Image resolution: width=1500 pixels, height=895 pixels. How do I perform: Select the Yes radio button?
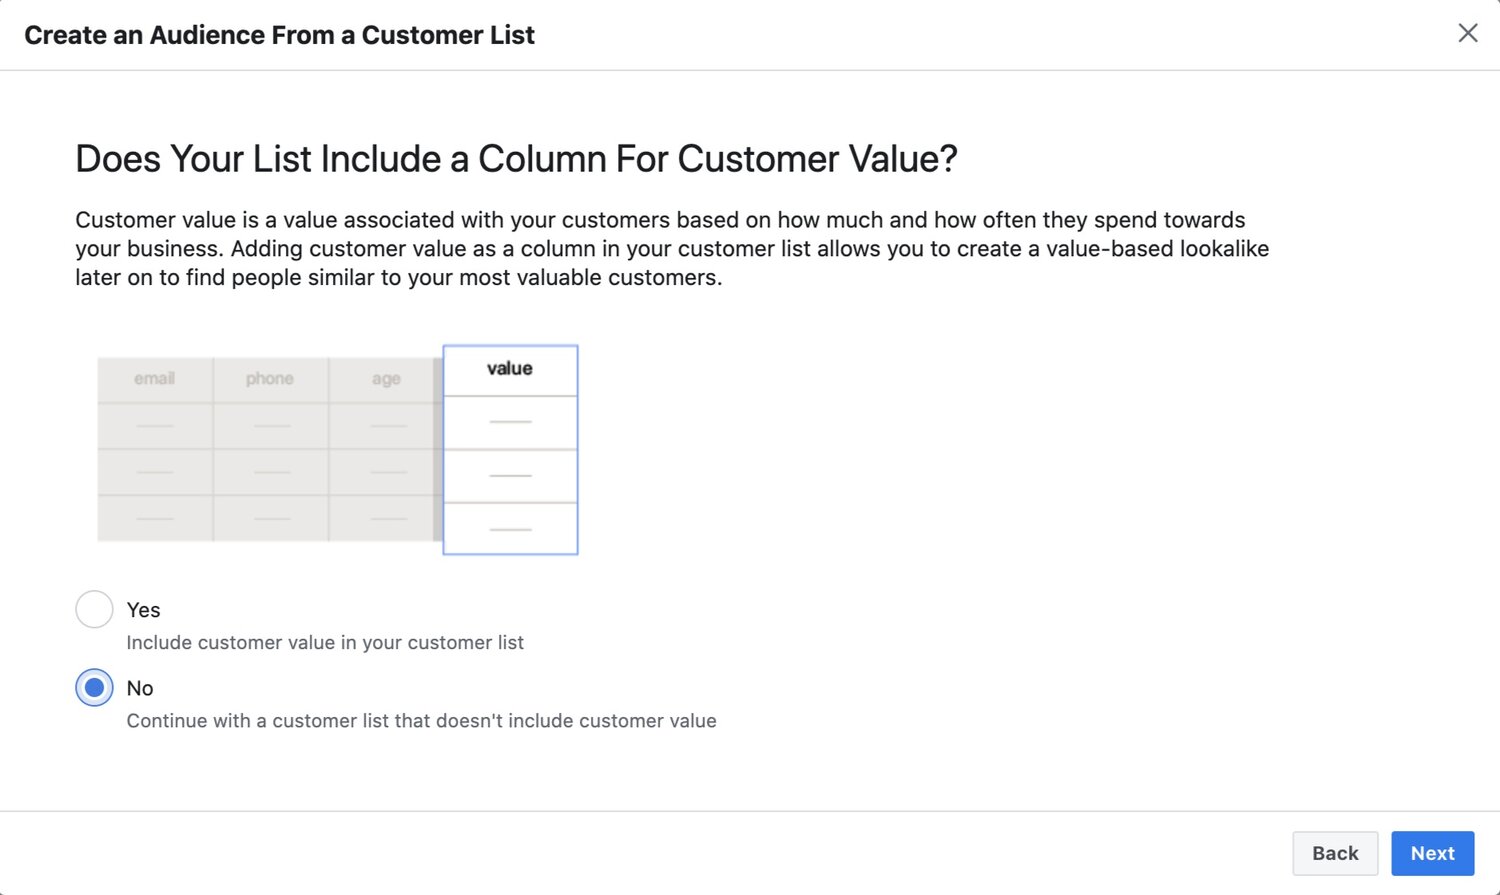(x=94, y=609)
